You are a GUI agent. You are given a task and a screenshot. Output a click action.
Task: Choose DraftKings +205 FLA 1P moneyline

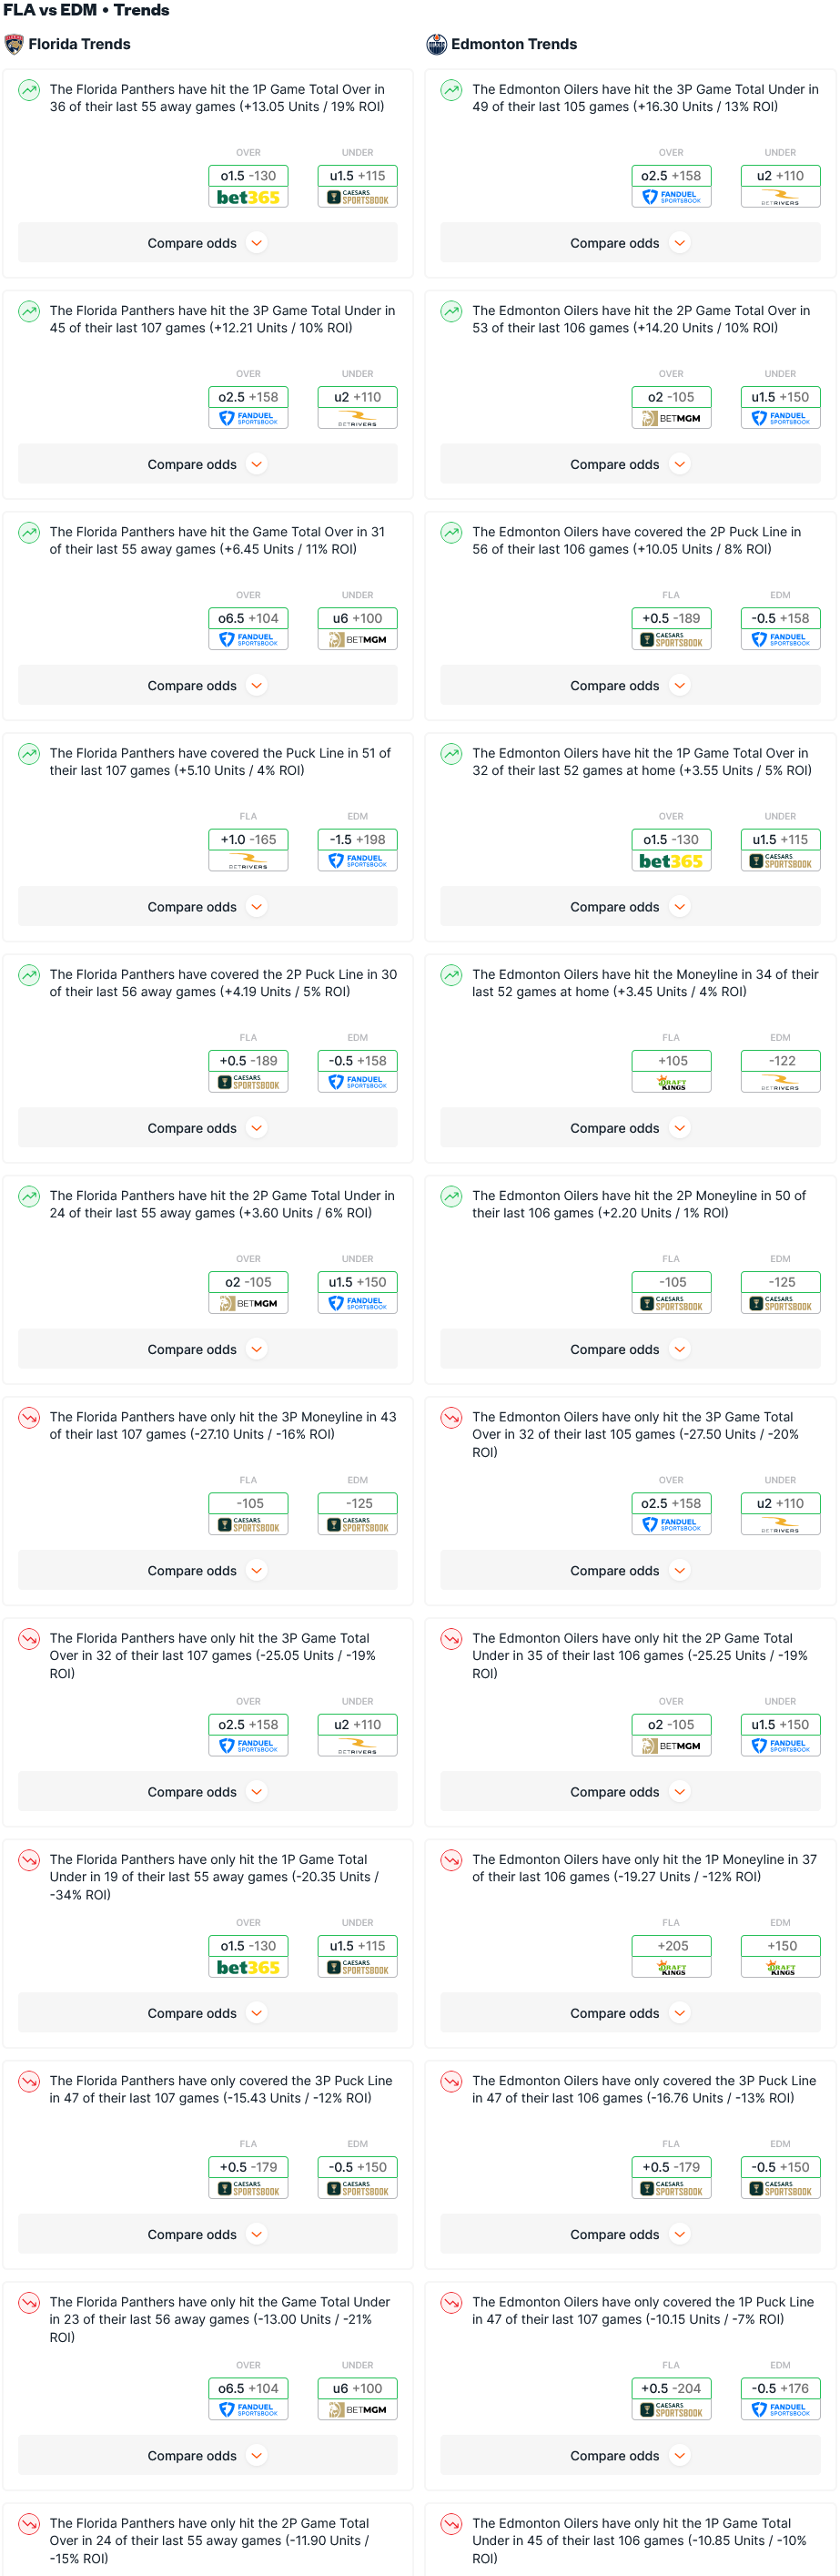tap(671, 1956)
